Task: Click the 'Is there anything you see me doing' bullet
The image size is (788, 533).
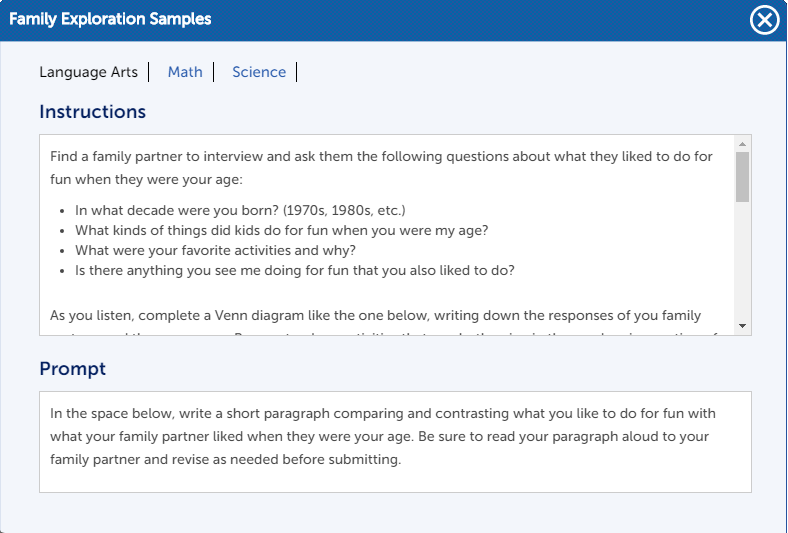Action: click(x=294, y=270)
